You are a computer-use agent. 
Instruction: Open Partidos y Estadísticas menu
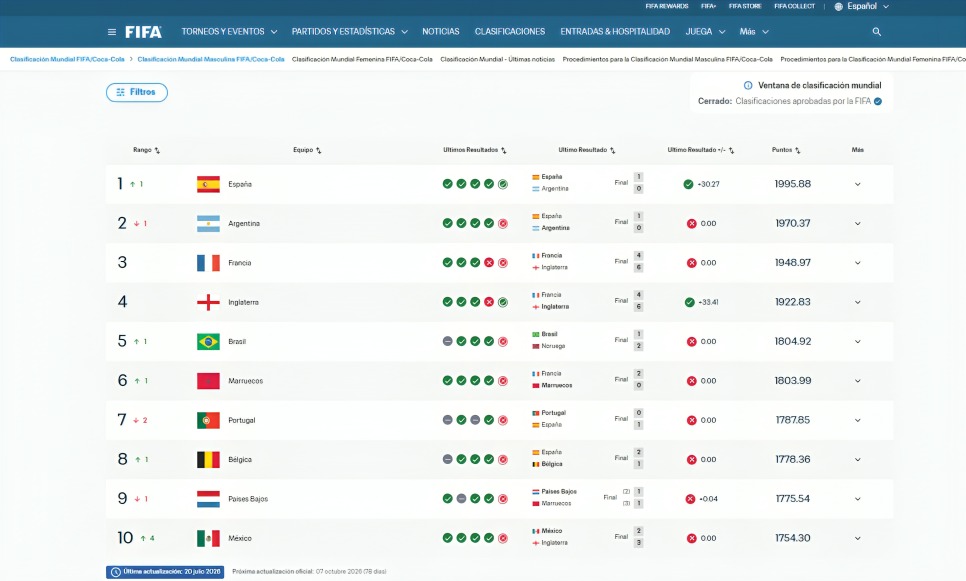[x=349, y=31]
